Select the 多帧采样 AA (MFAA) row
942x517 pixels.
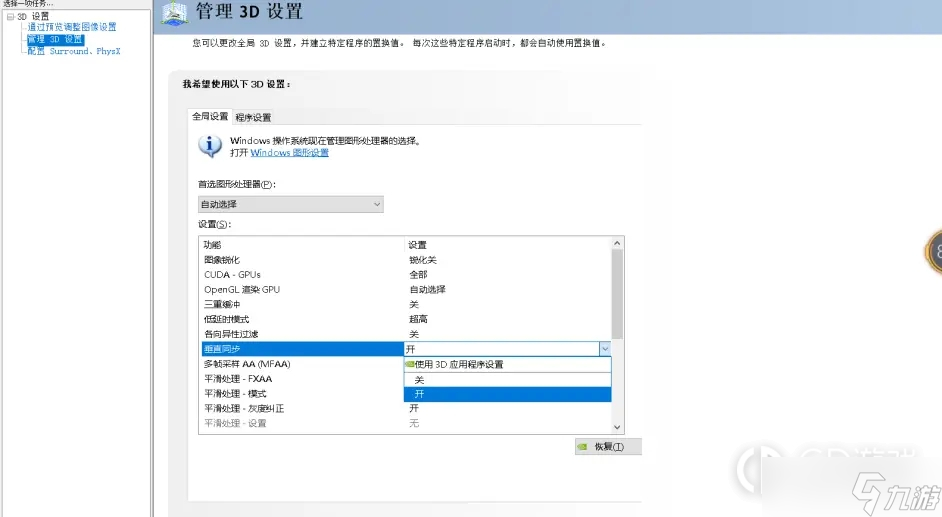[x=303, y=364]
